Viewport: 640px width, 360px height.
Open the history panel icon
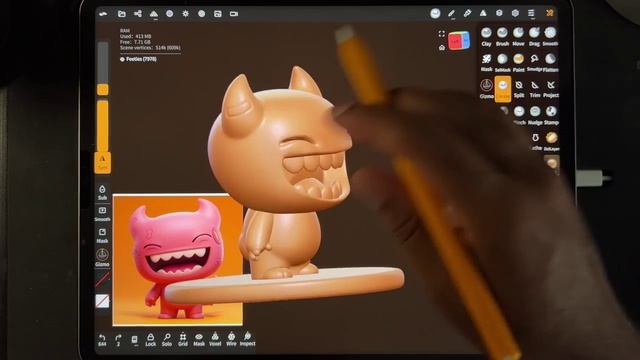coord(134,340)
